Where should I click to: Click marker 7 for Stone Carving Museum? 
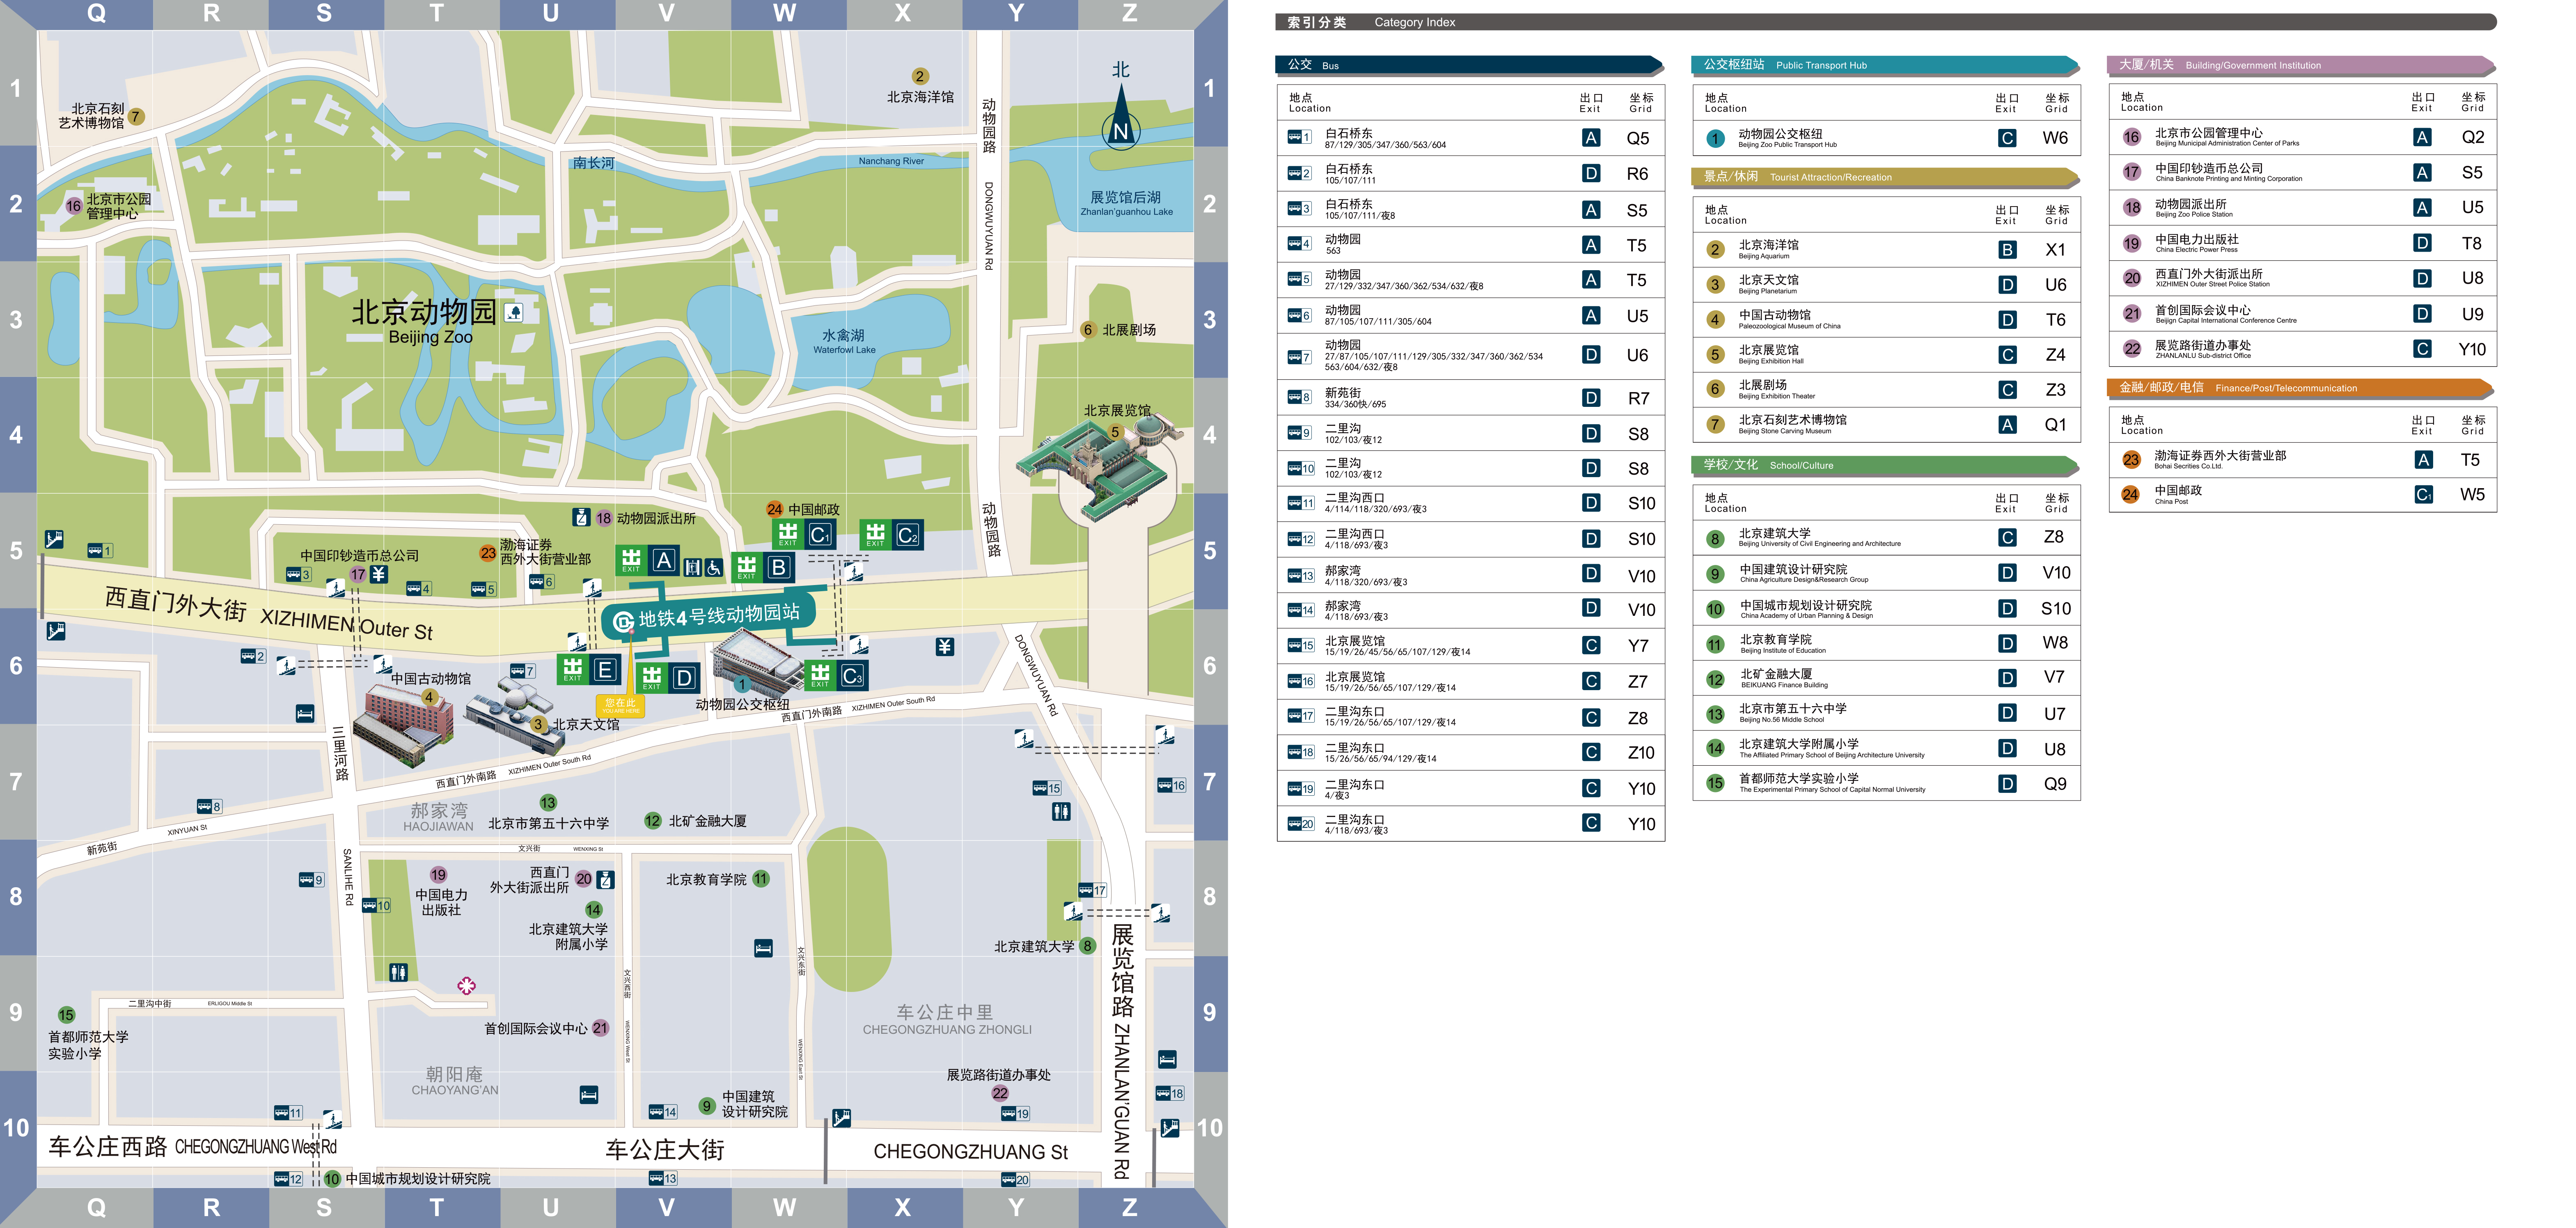click(136, 116)
